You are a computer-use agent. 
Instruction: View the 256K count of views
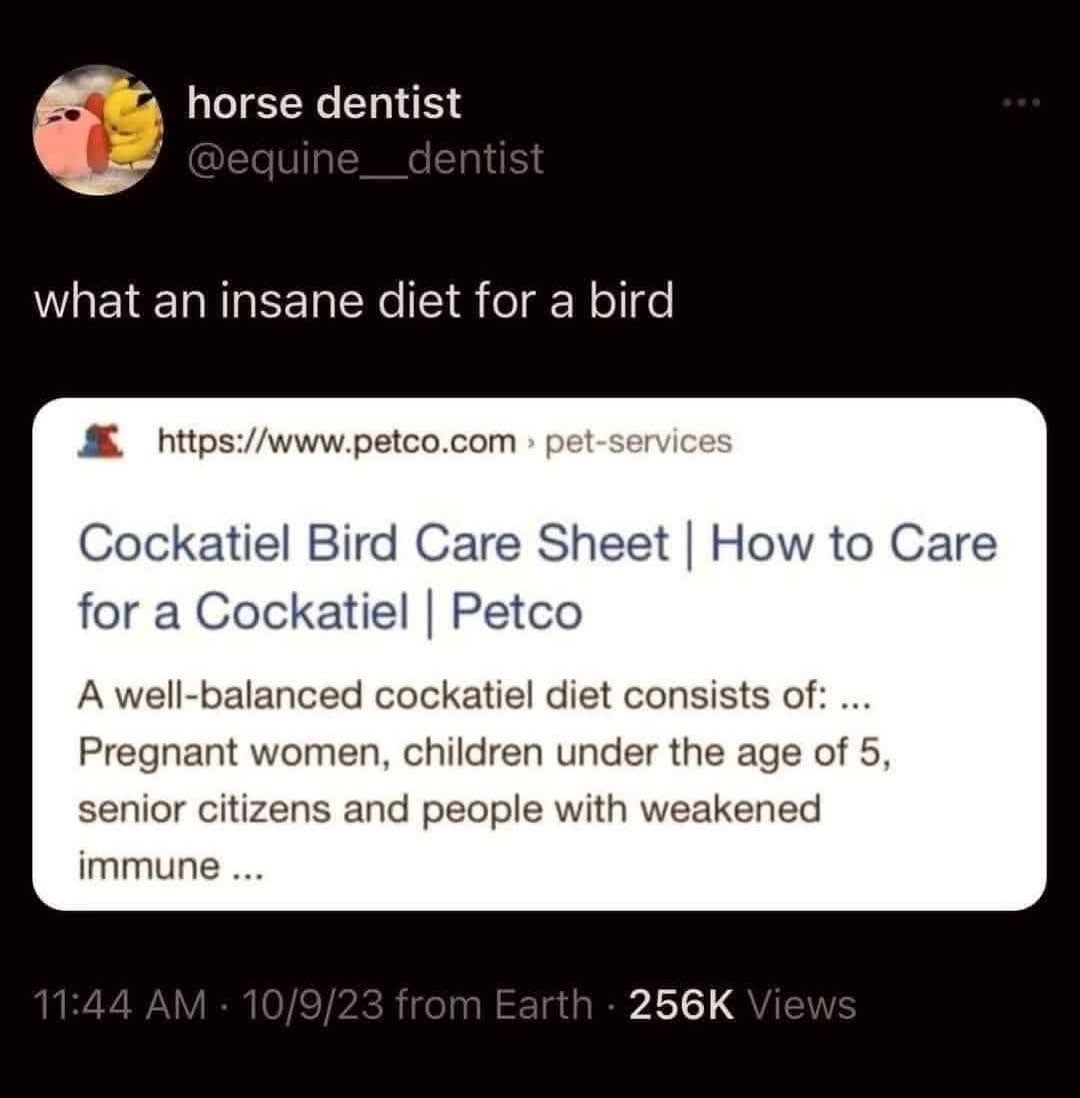click(x=683, y=1005)
